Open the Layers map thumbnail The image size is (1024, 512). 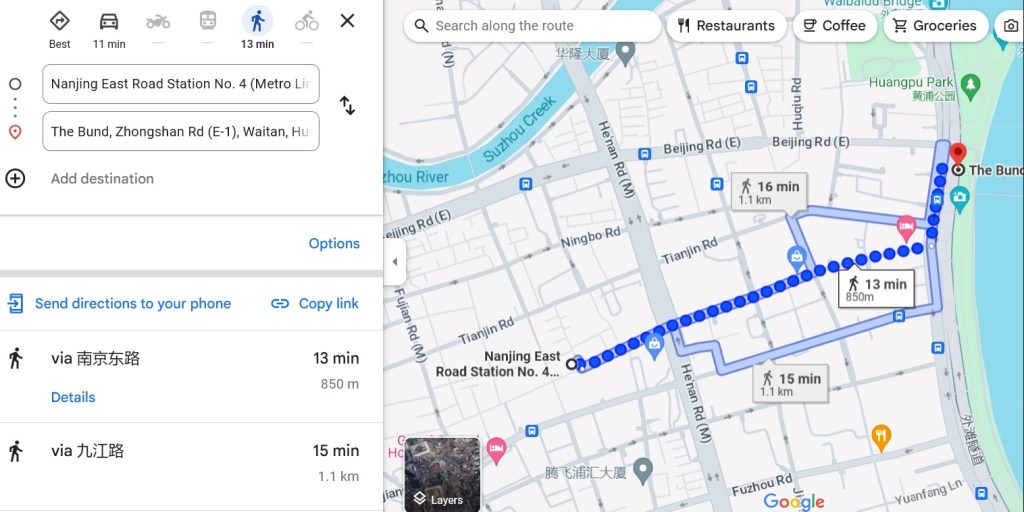tap(442, 475)
